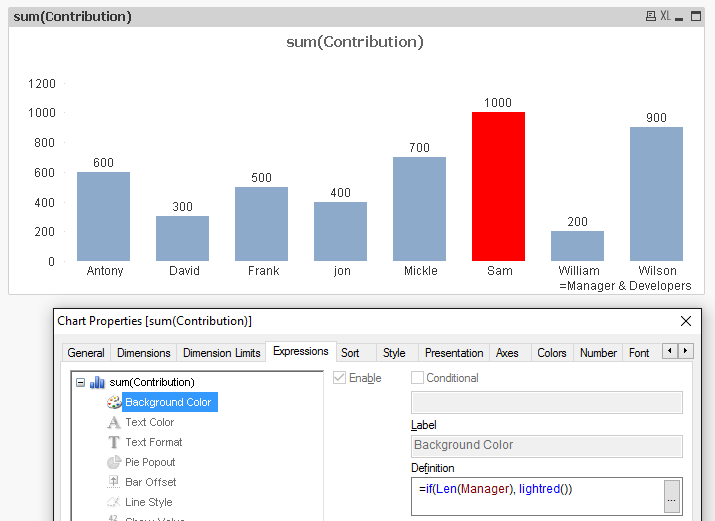Click the Text Color attribute icon

(x=114, y=422)
